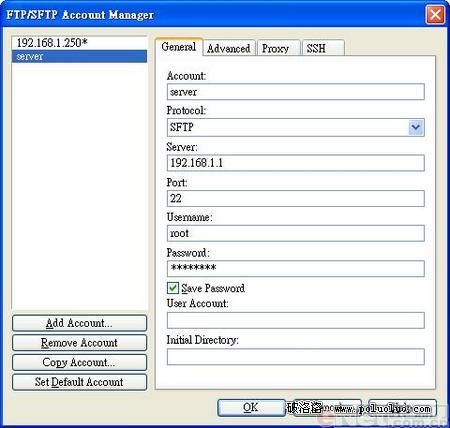Click Set Default Account button
Image resolution: width=450 pixels, height=428 pixels.
(x=79, y=382)
